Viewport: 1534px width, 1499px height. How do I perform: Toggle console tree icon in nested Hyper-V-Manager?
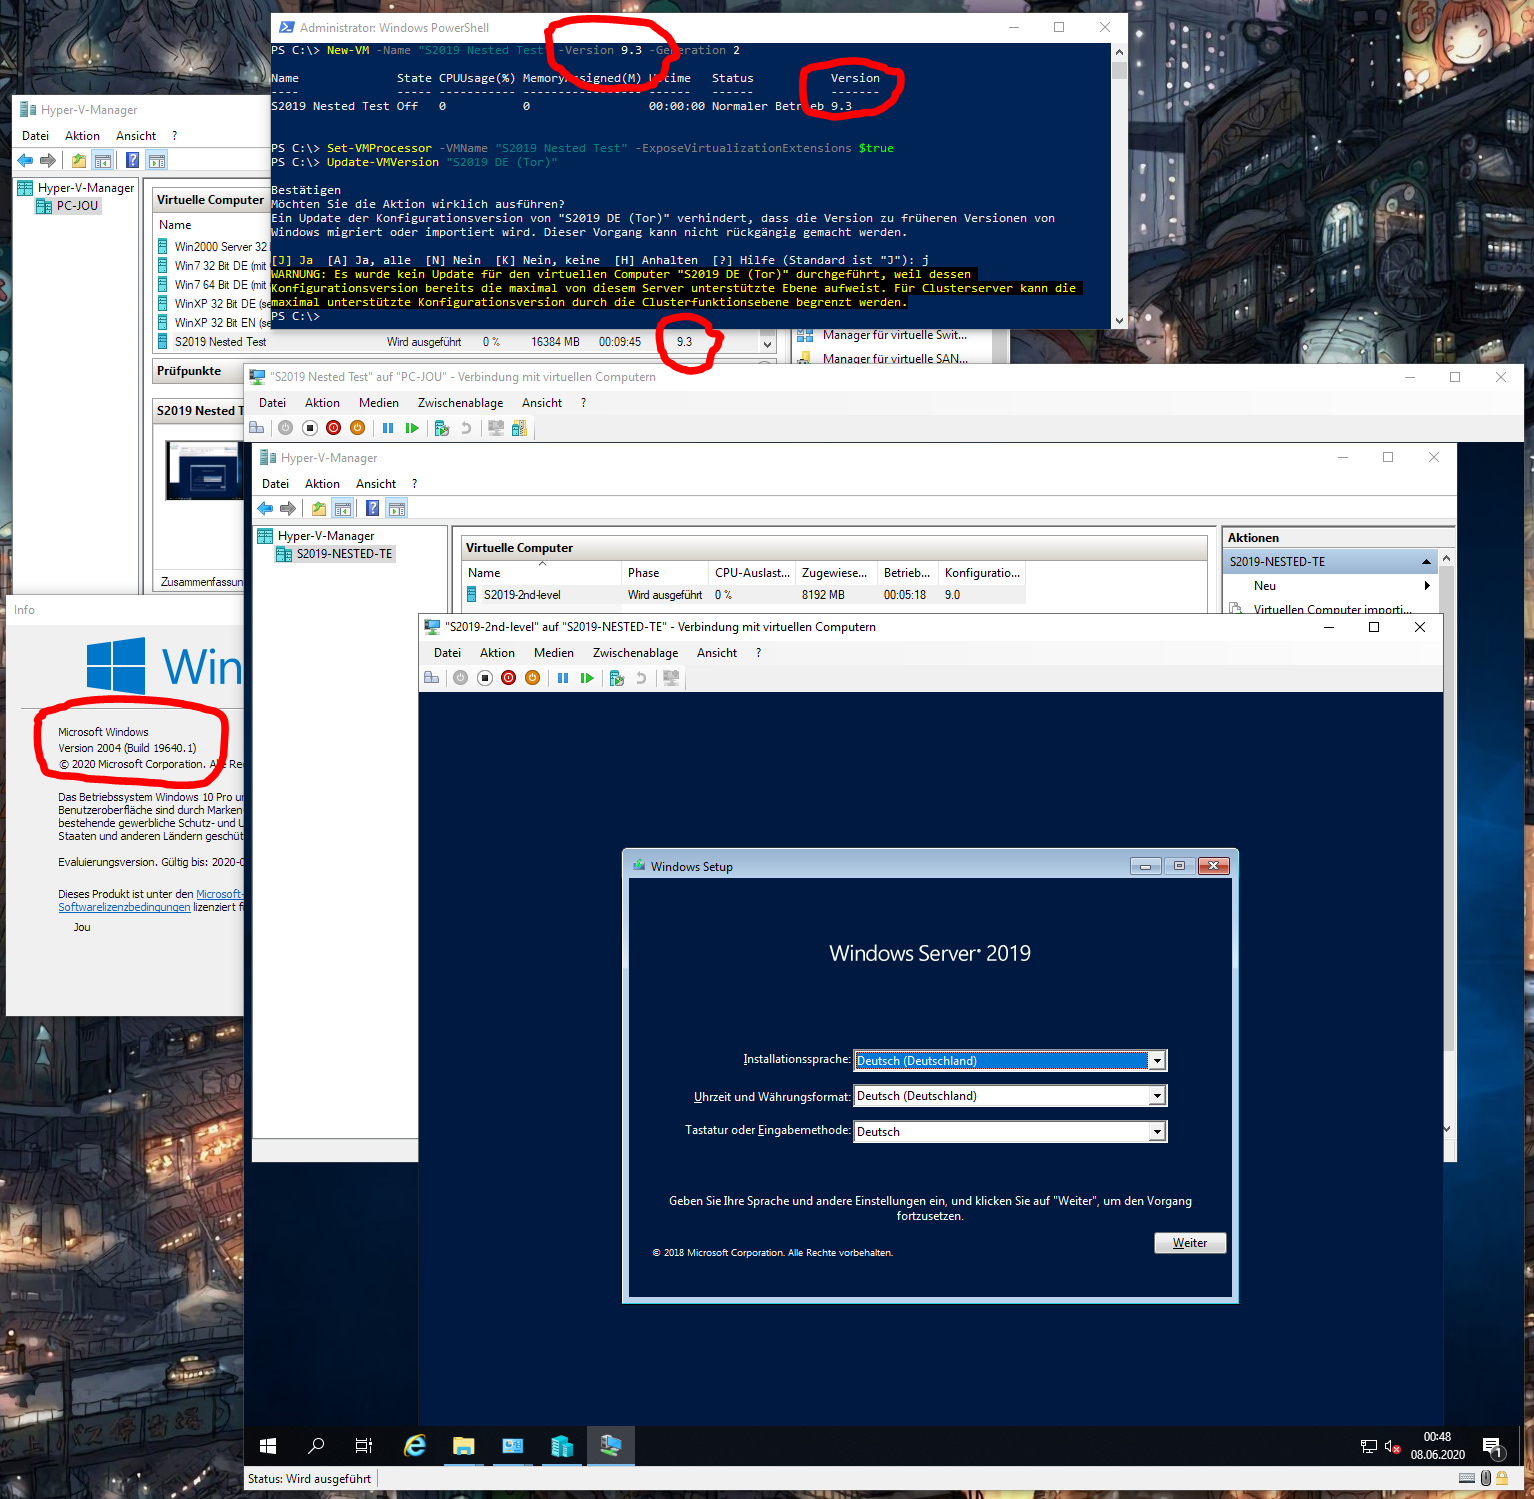342,508
